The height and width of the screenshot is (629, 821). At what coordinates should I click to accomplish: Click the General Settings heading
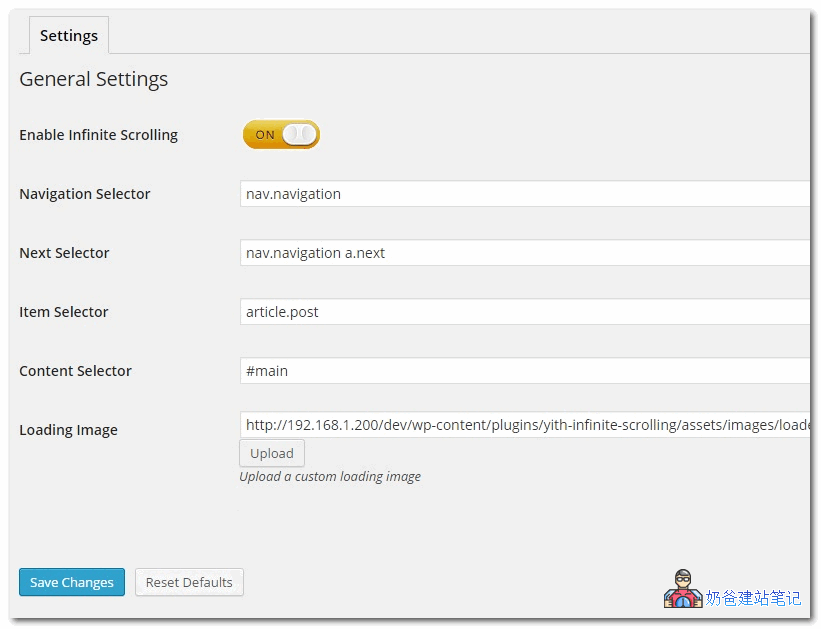[94, 80]
